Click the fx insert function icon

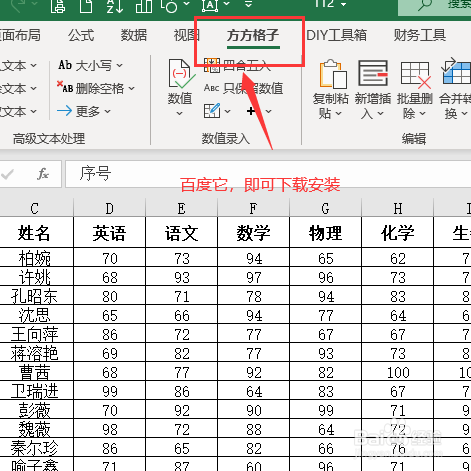click(43, 174)
